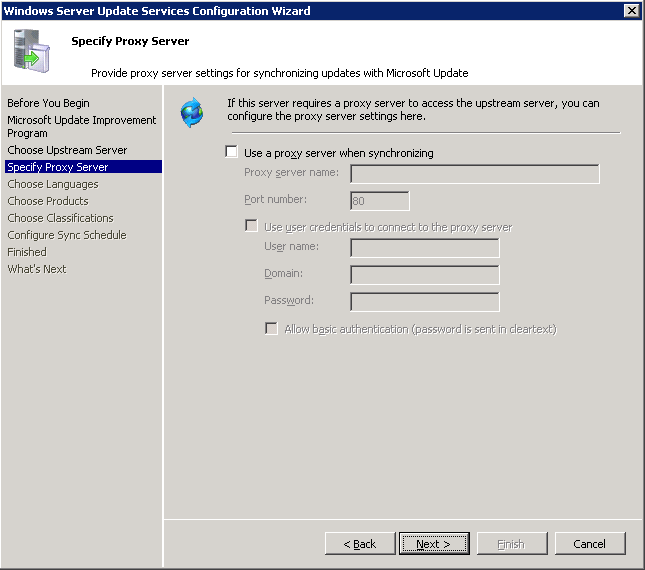Click the Password label
This screenshot has height=570, width=645.
coord(289,301)
